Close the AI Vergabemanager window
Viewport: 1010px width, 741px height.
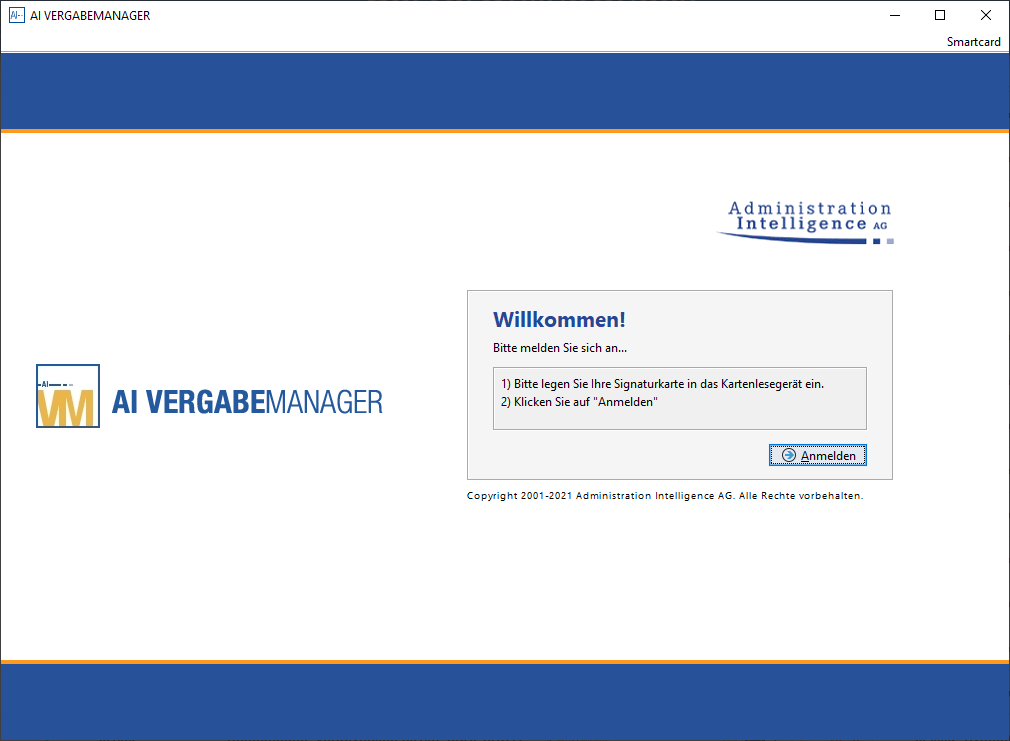tap(986, 15)
